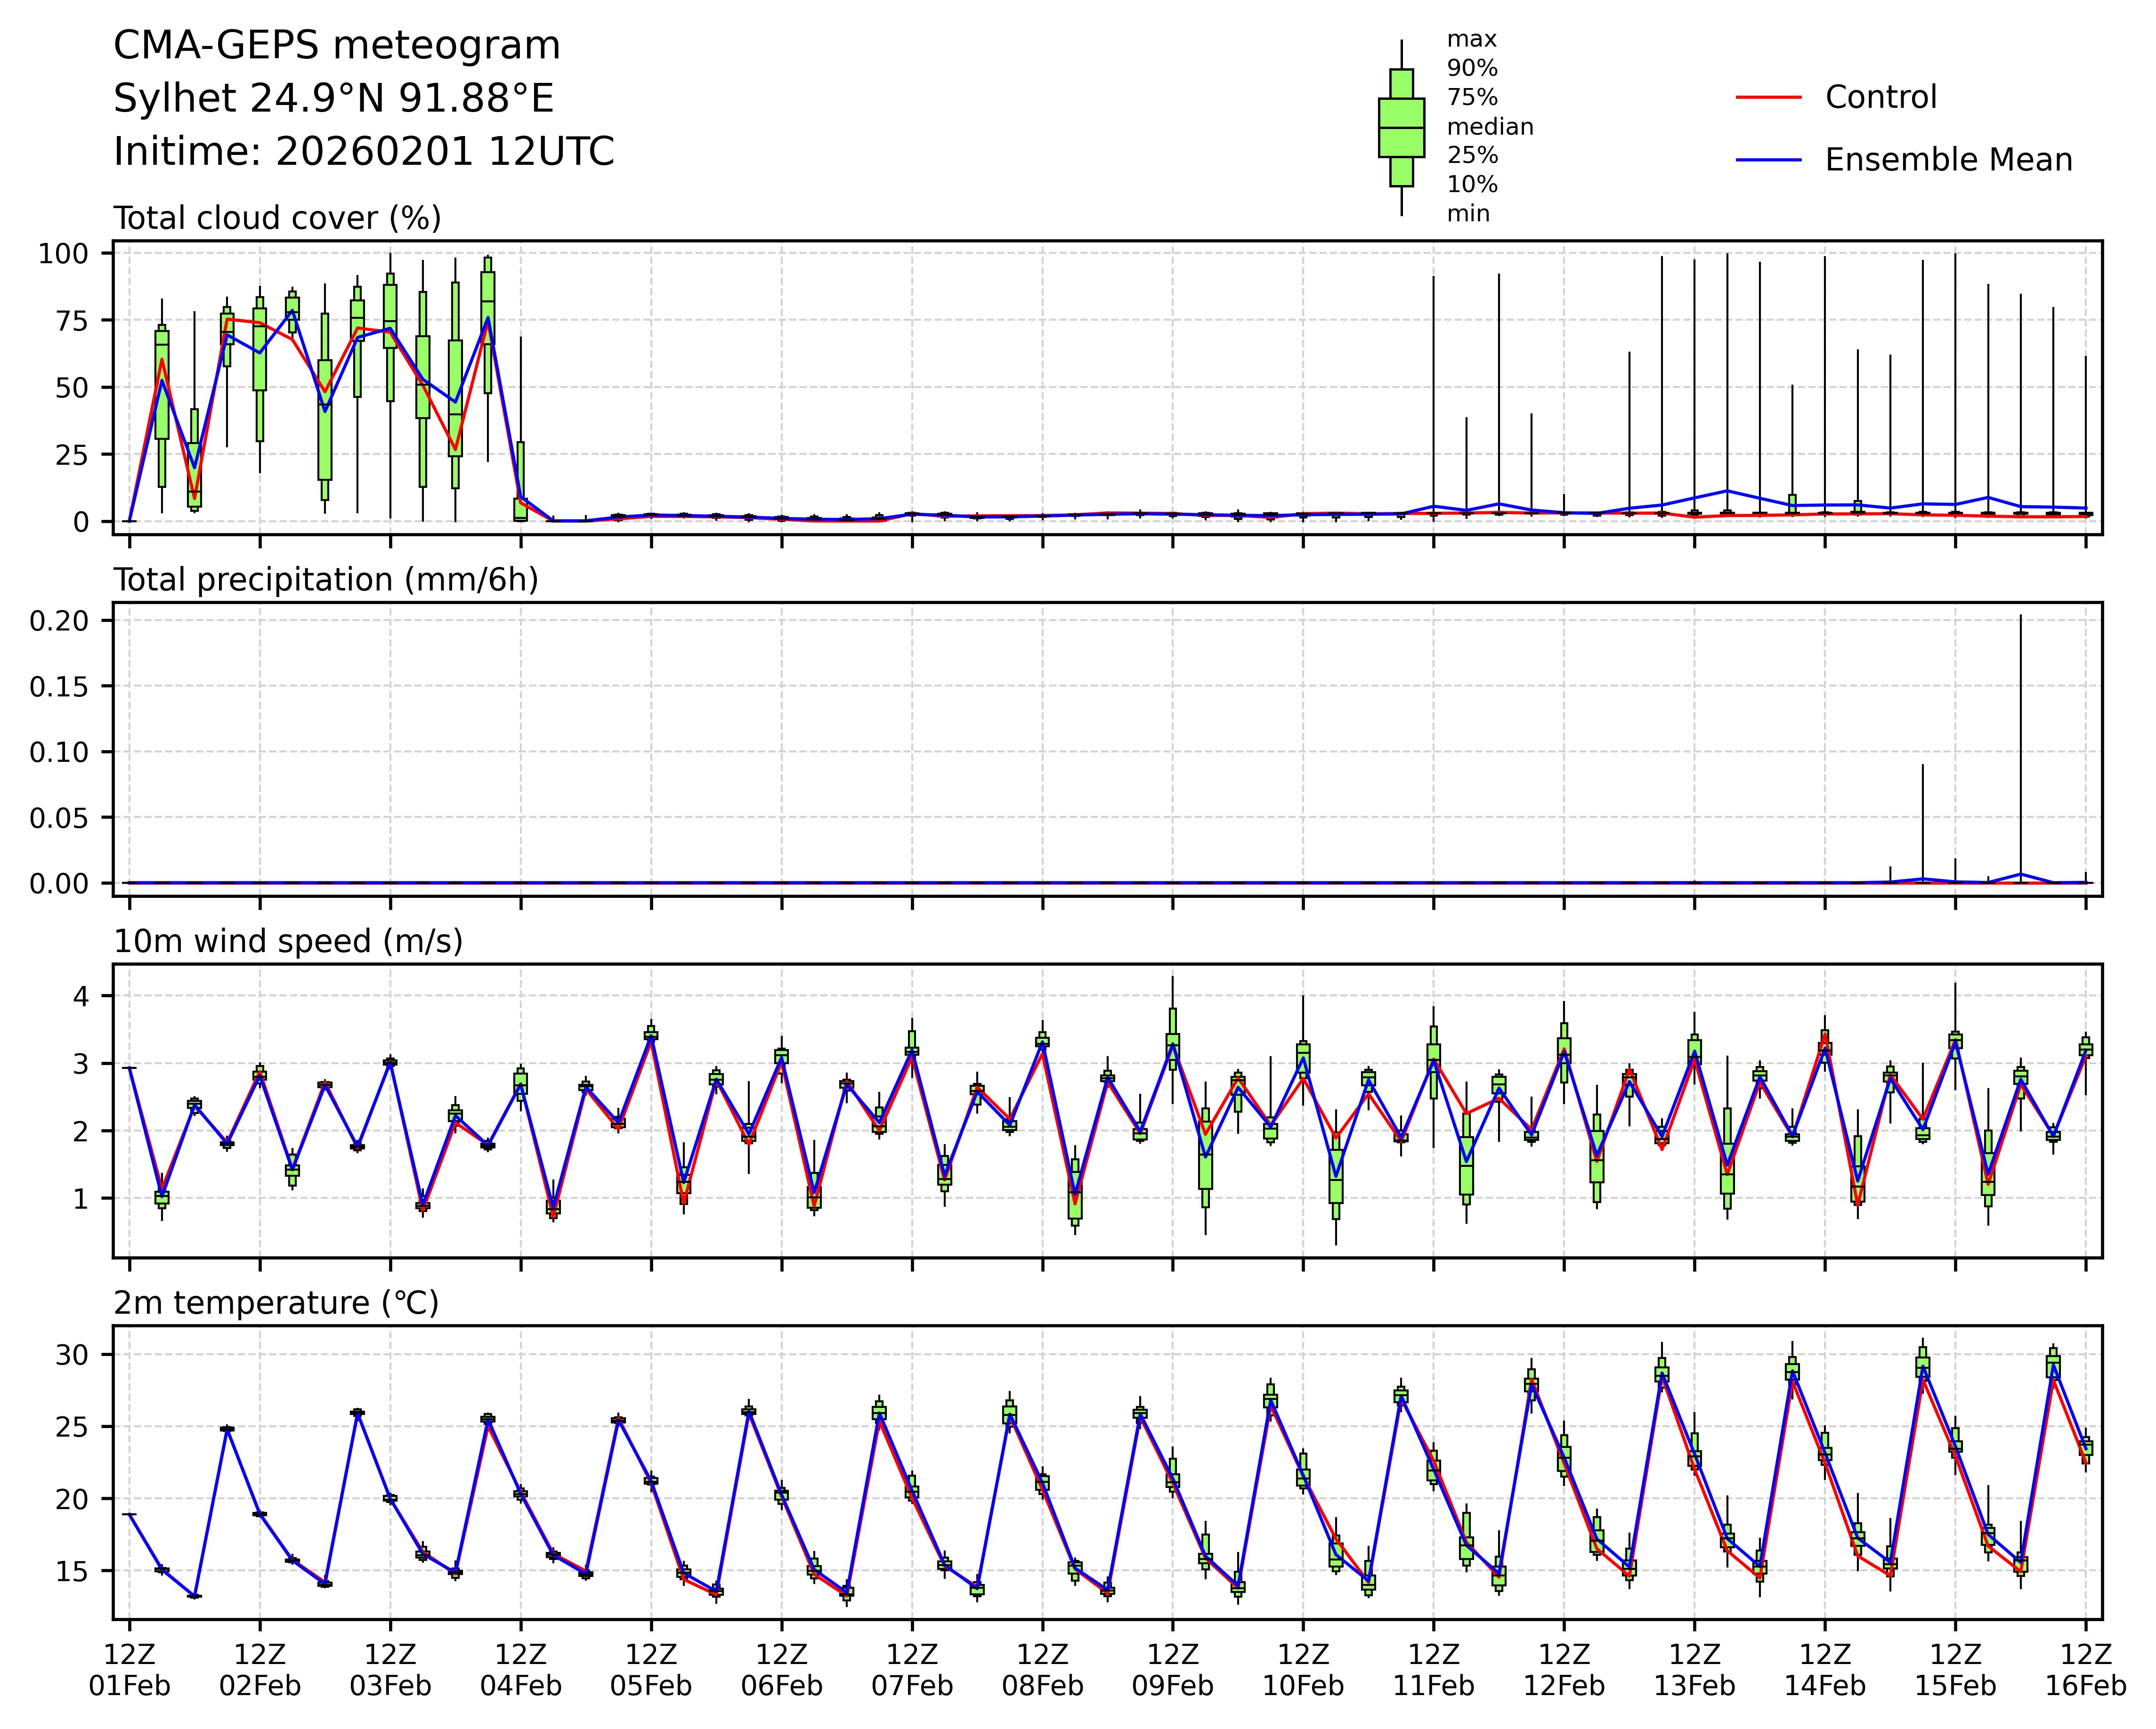Click the Control legend label
The height and width of the screenshot is (1729, 2156).
pos(1880,98)
